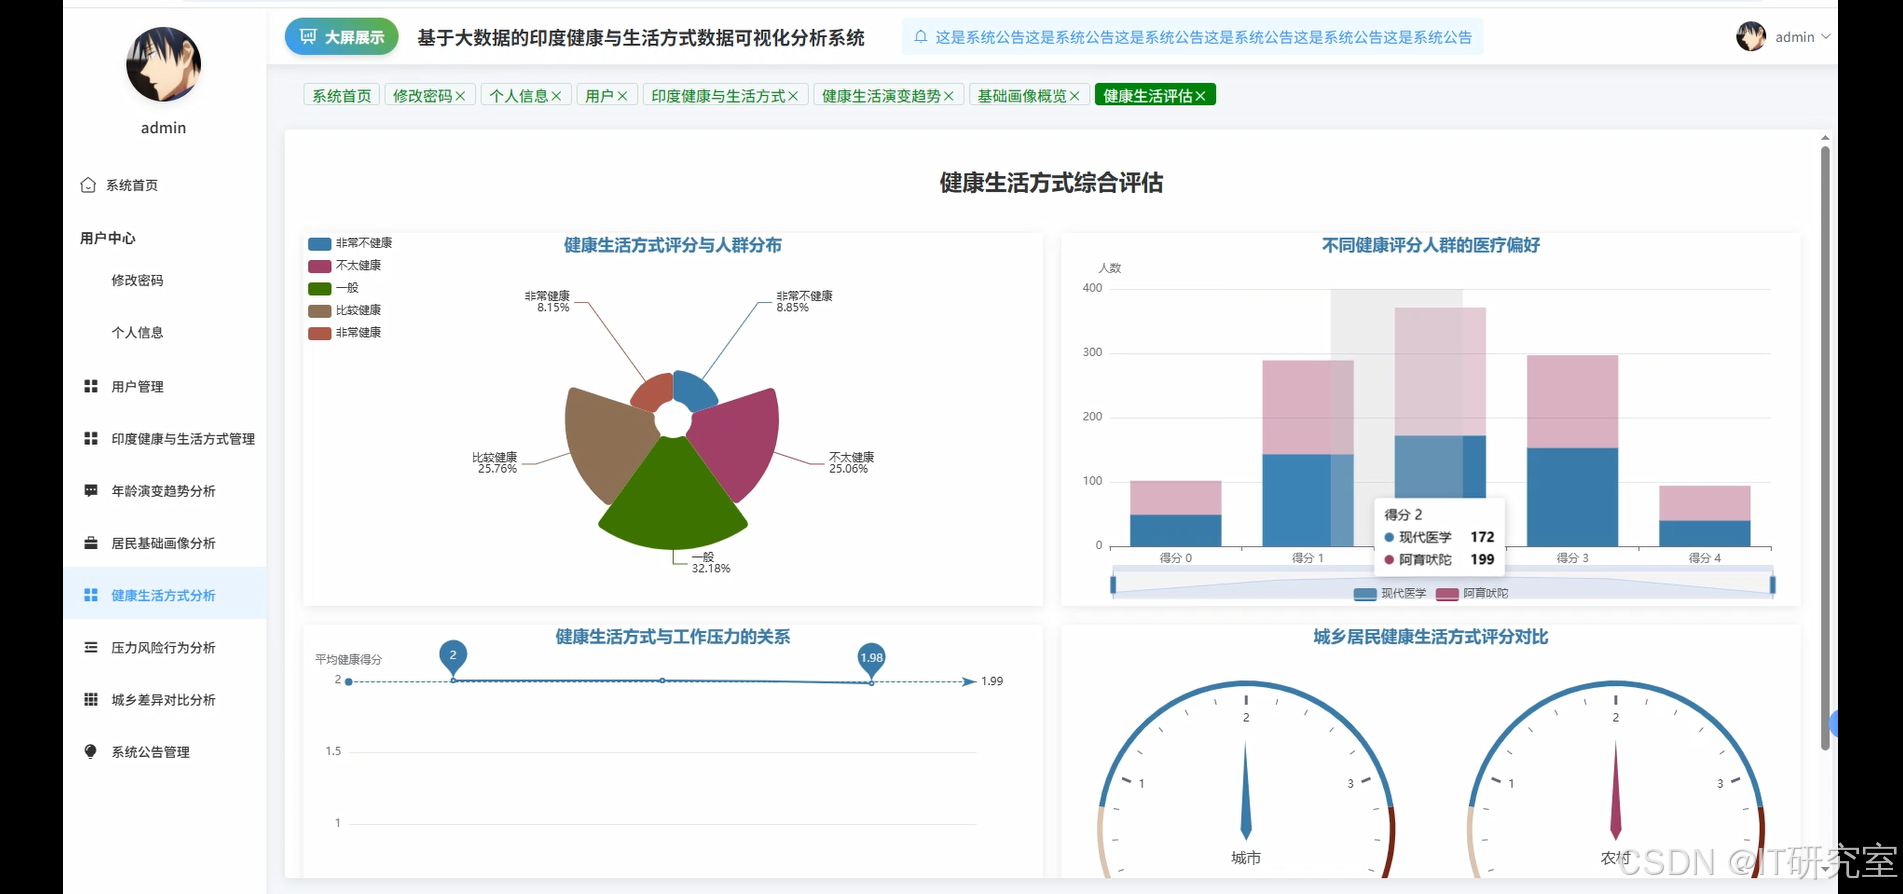The height and width of the screenshot is (894, 1903).
Task: Close the 基础画像概览 tab
Action: (x=1075, y=96)
